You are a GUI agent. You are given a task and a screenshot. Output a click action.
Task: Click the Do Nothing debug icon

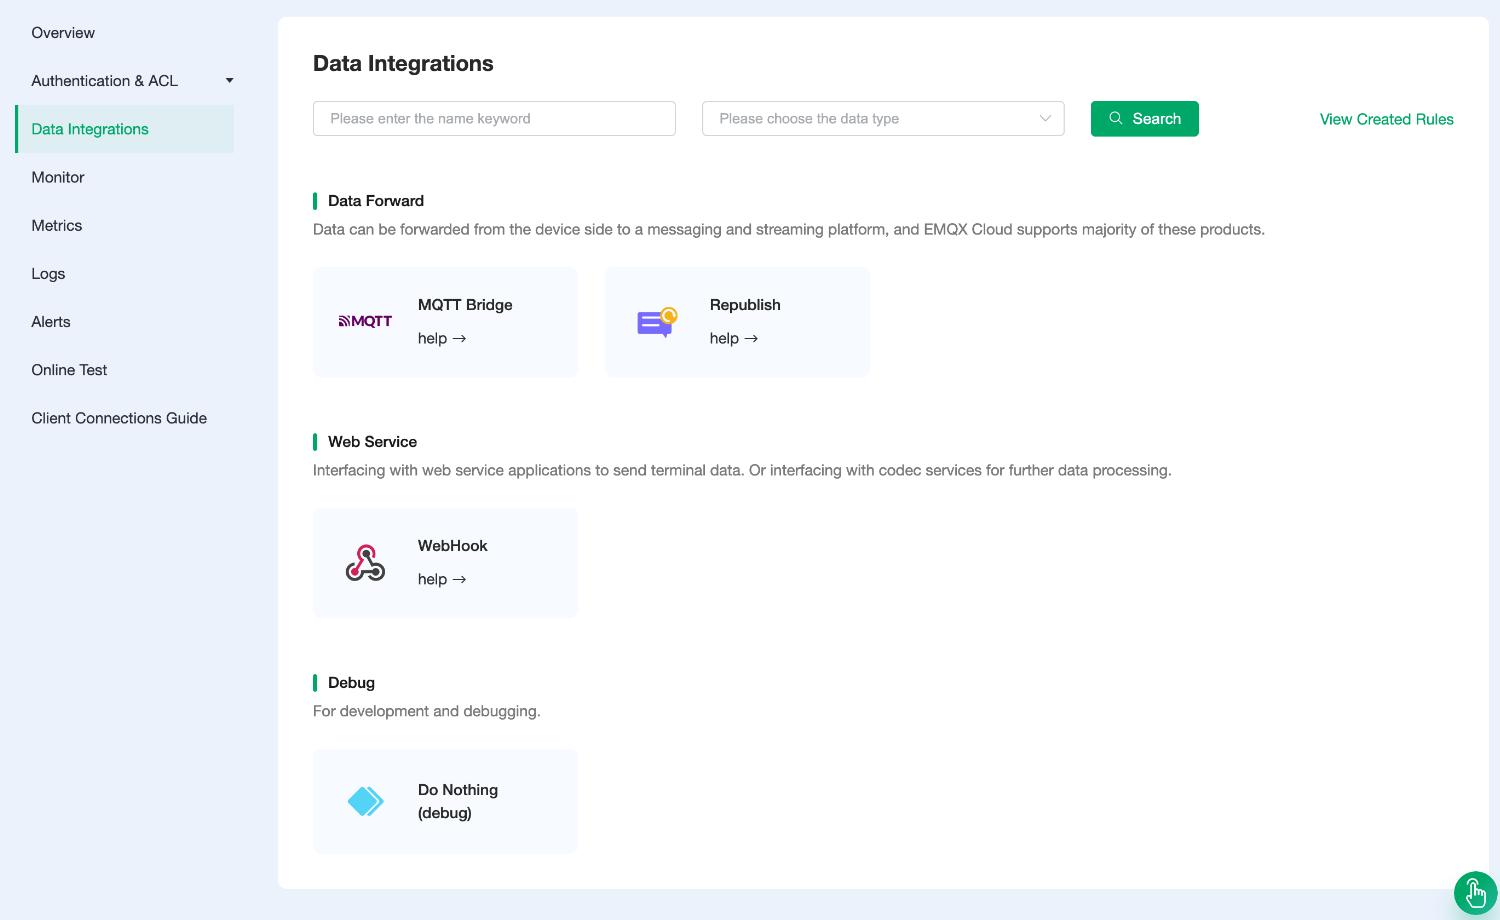pos(365,801)
